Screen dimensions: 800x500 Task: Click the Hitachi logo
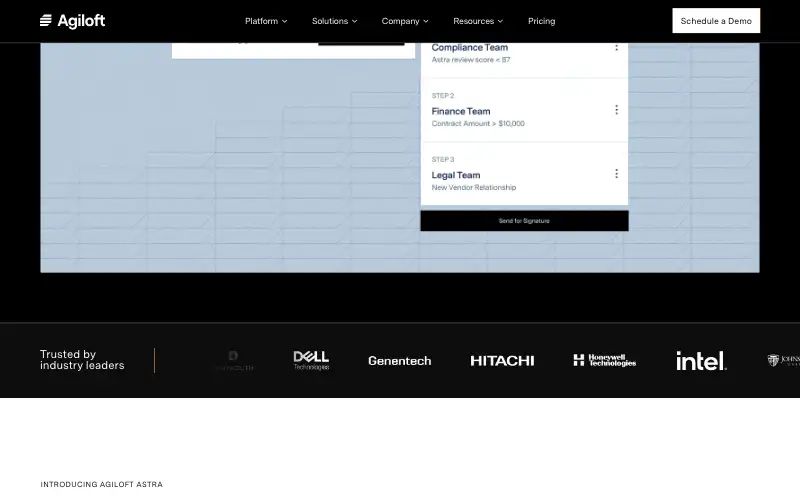502,361
